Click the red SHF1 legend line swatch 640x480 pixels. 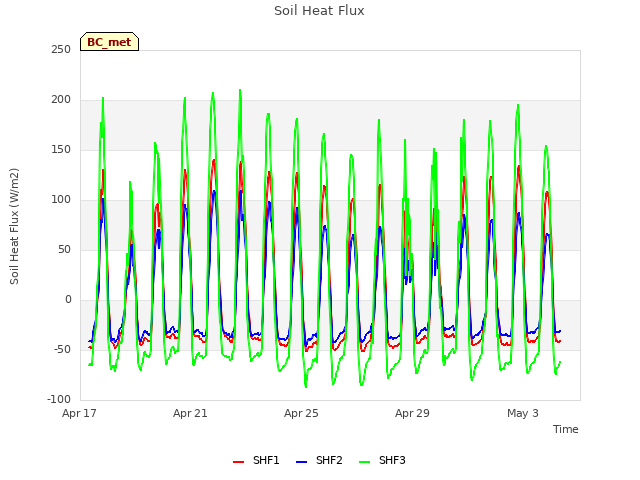click(x=238, y=462)
